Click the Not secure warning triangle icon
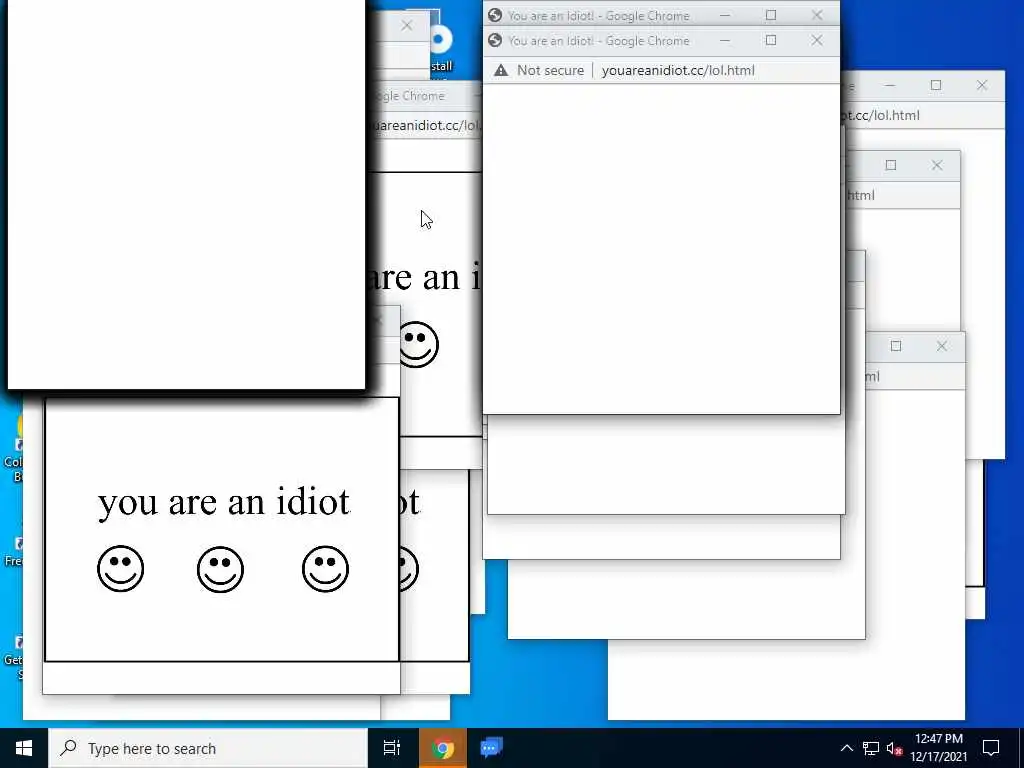The width and height of the screenshot is (1024, 768). click(x=501, y=71)
